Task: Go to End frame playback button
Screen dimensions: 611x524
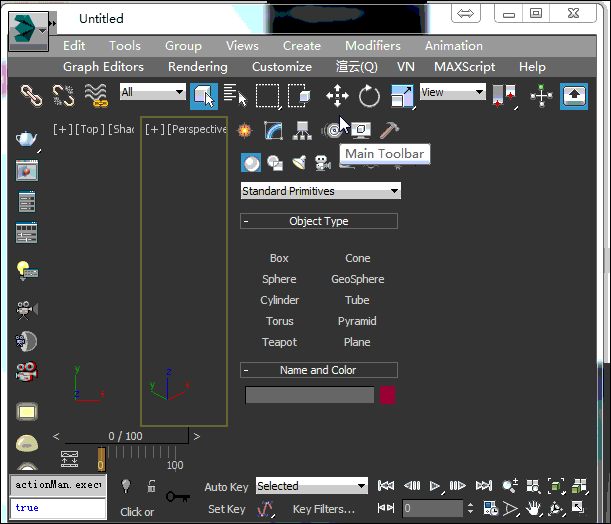Action: click(484, 486)
